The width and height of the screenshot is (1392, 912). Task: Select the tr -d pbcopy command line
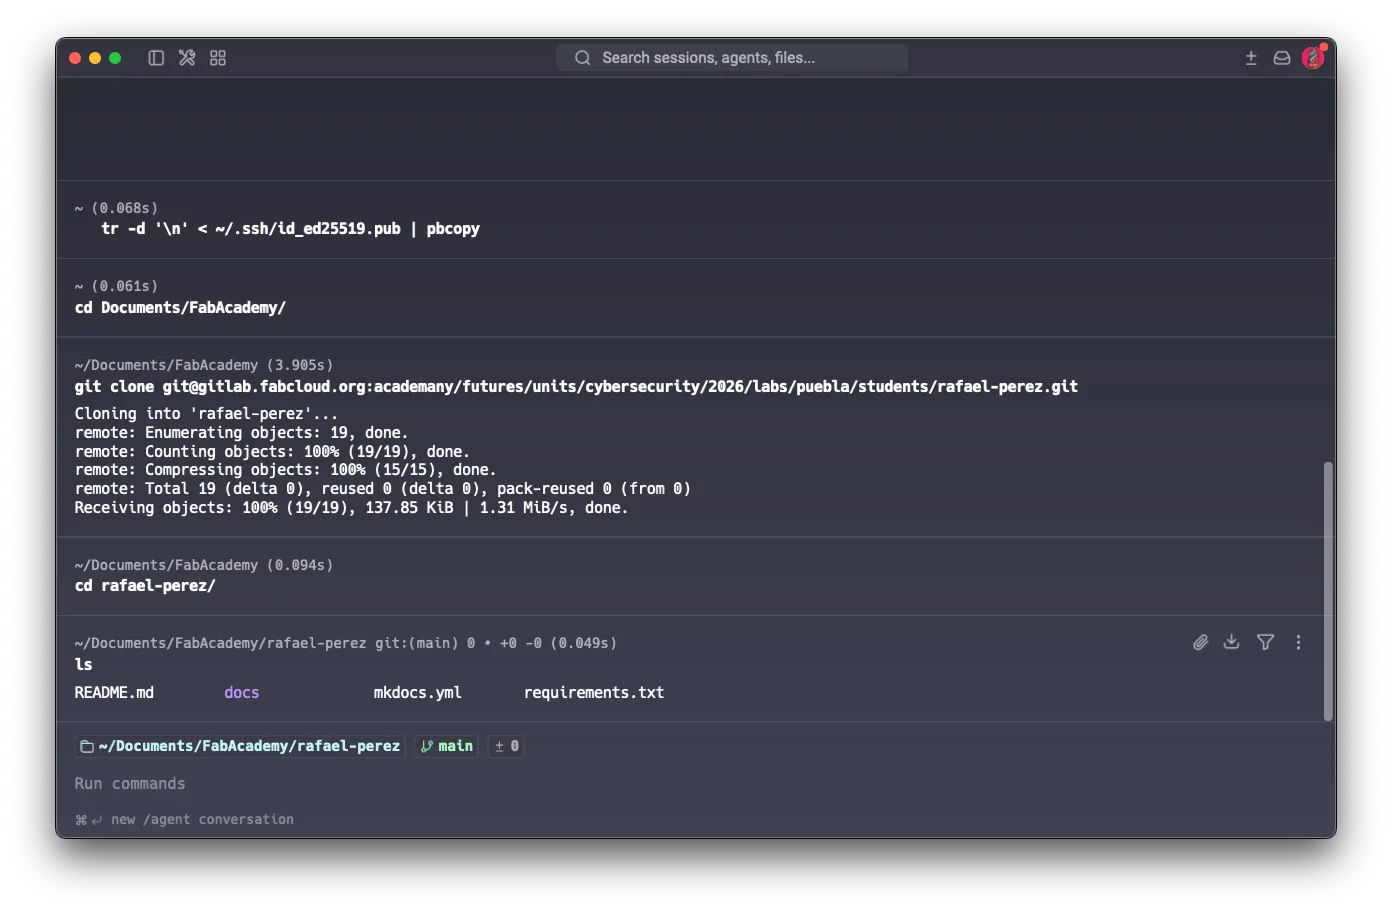pos(290,229)
